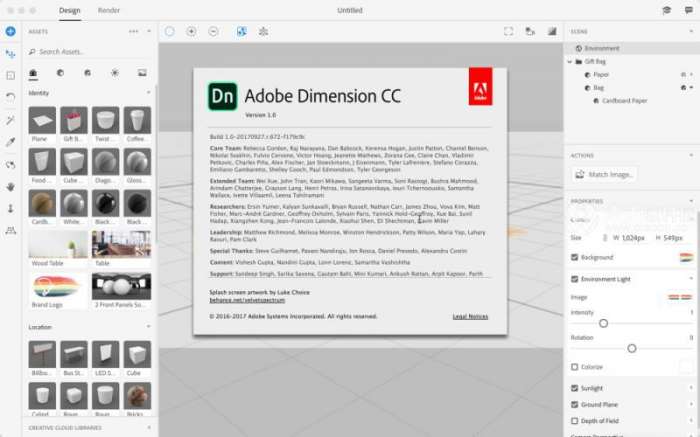The width and height of the screenshot is (700, 437).
Task: Expand the Ground Plane options arrow
Action: [691, 404]
